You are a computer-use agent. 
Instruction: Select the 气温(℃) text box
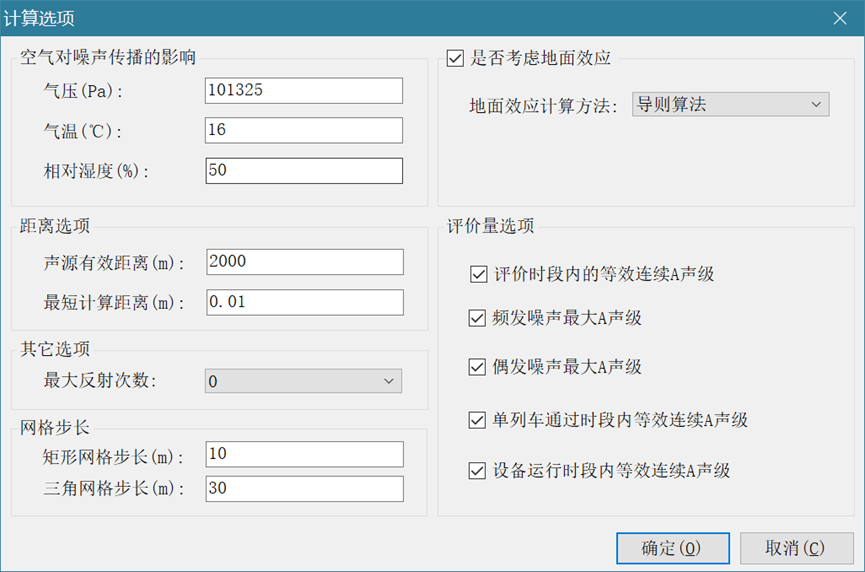303,131
